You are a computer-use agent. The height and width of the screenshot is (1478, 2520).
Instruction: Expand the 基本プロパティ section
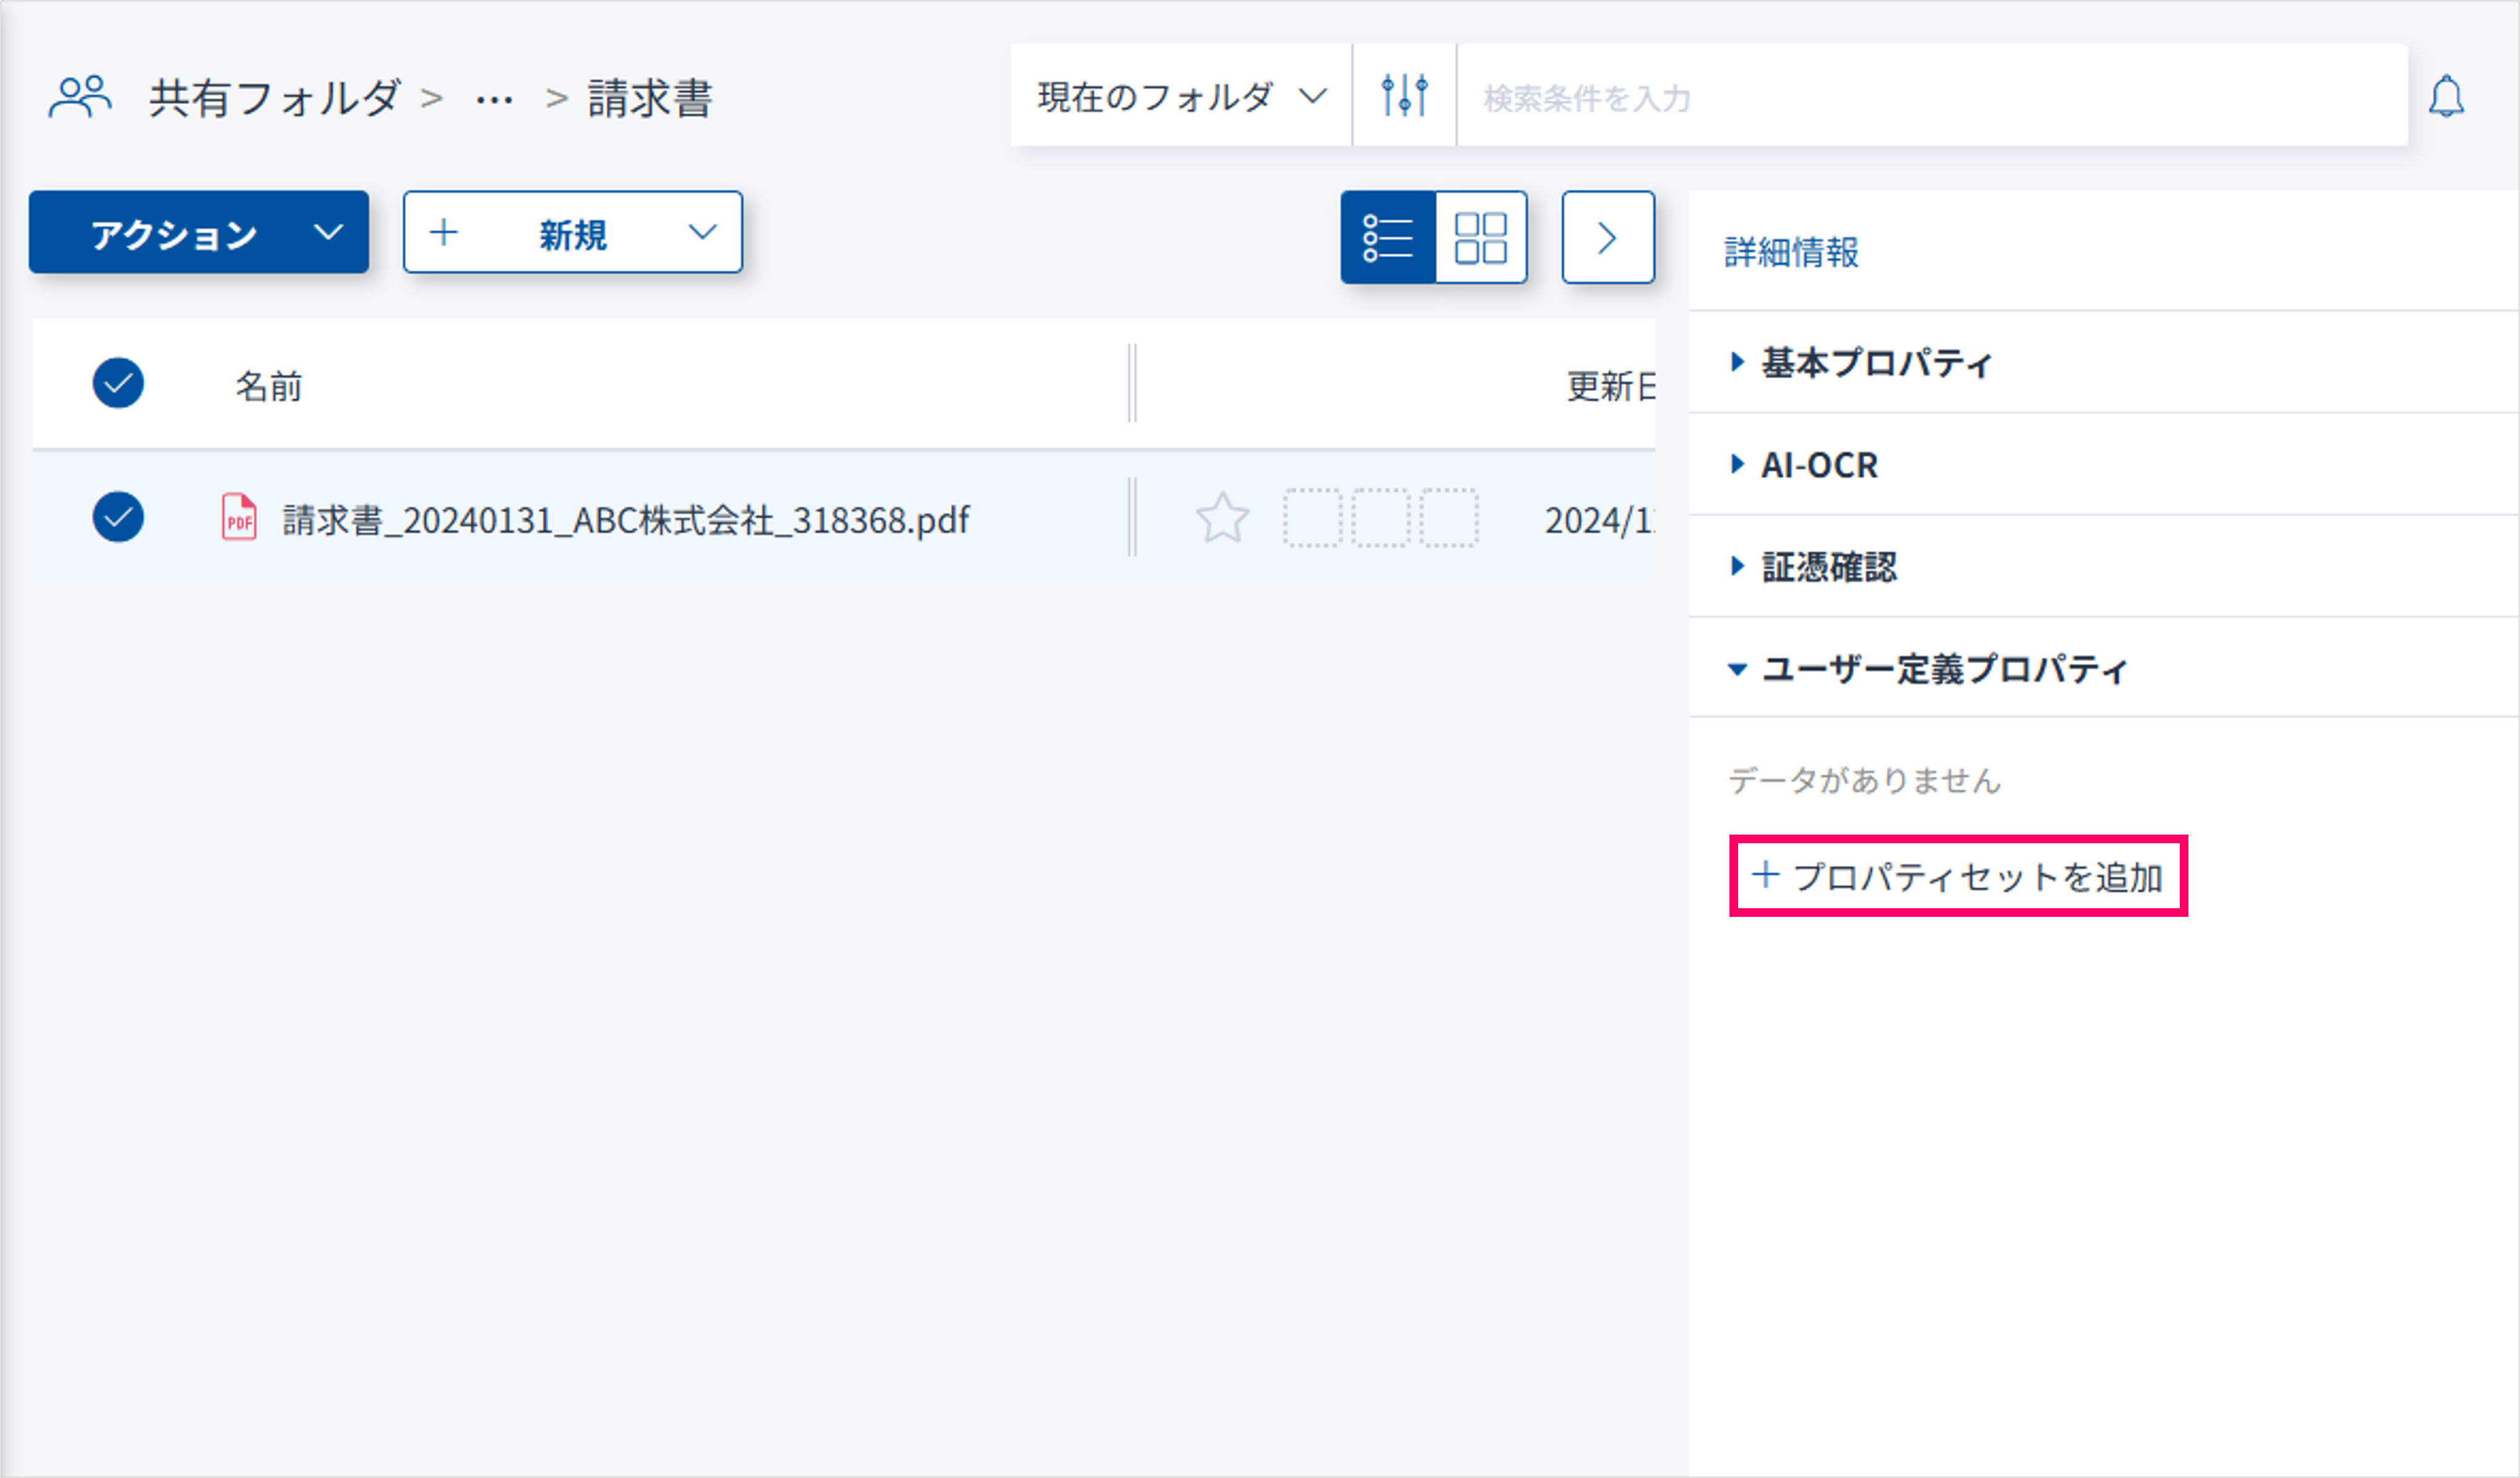(x=1875, y=362)
